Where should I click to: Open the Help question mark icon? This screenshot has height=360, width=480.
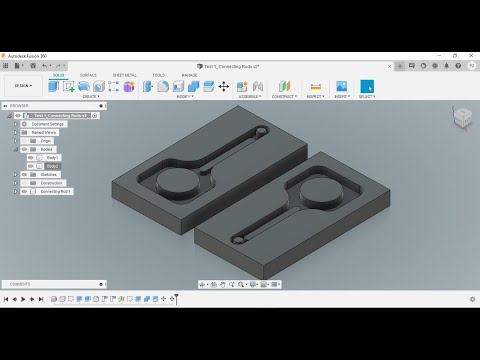tap(458, 66)
